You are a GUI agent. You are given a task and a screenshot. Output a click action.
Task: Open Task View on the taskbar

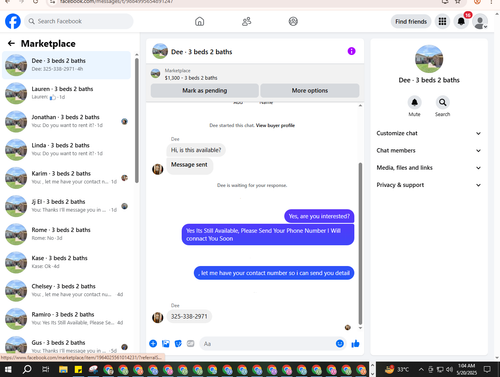(45, 369)
